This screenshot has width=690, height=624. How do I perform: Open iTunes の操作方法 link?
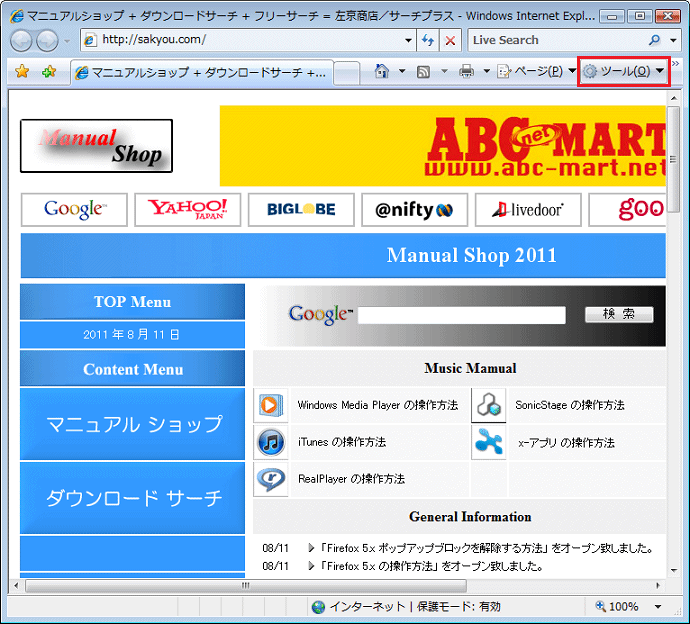click(x=342, y=442)
